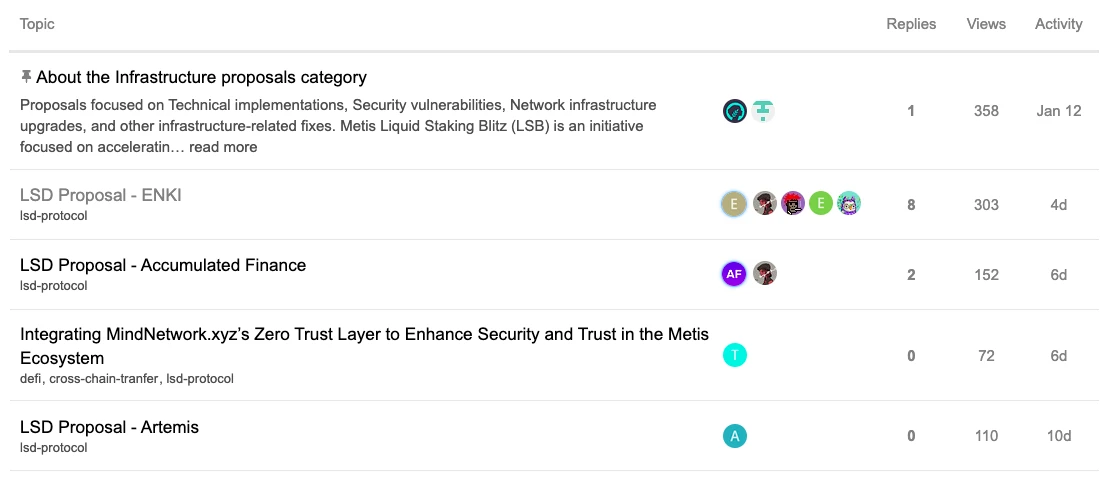This screenshot has width=1111, height=488.
Task: Click the red pixel-art avatar on ENKI topic
Action: pos(793,204)
